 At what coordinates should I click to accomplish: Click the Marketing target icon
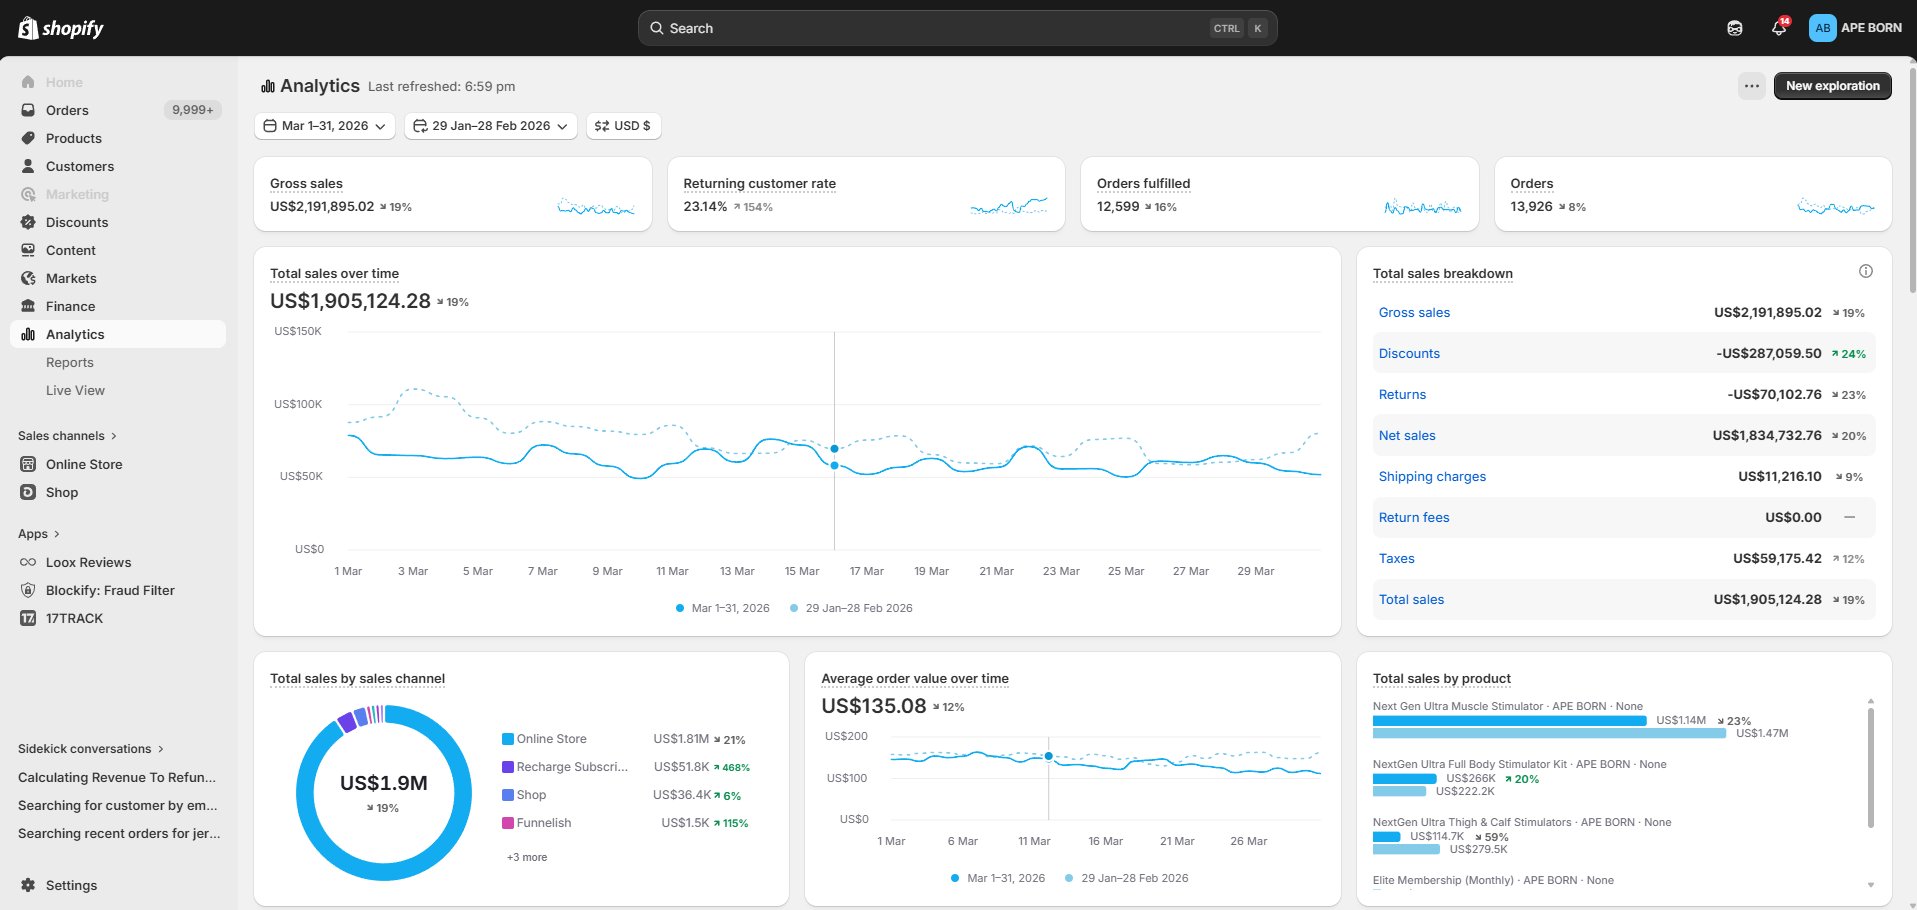click(x=28, y=194)
